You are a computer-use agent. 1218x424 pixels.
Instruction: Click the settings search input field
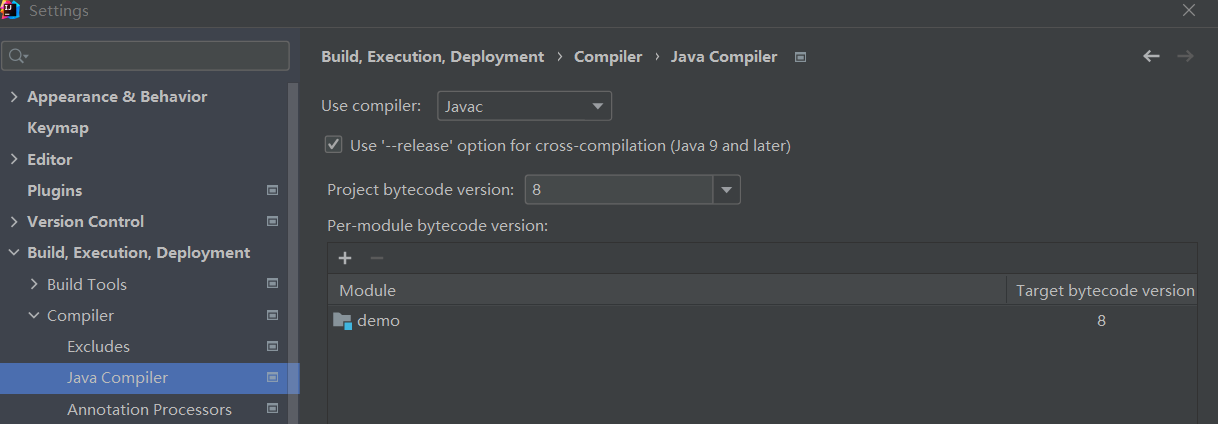pos(146,56)
